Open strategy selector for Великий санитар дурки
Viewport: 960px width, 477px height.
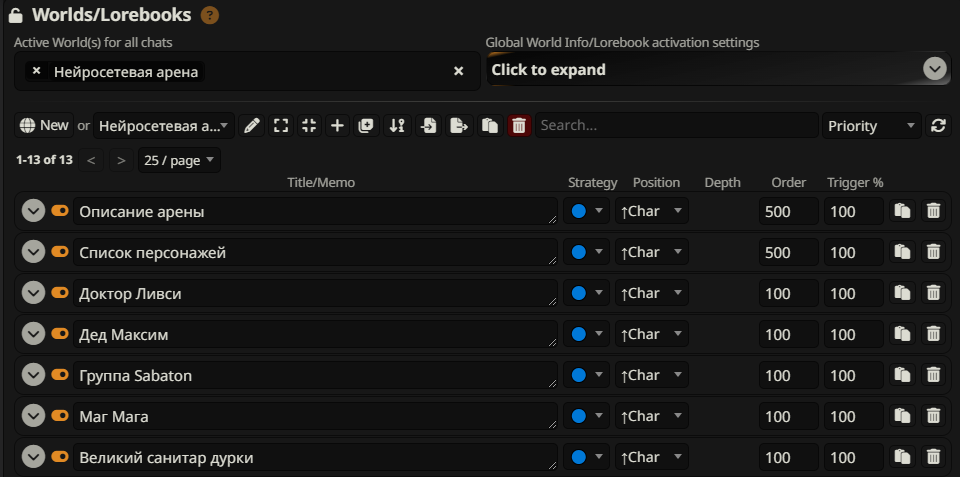[x=587, y=457]
